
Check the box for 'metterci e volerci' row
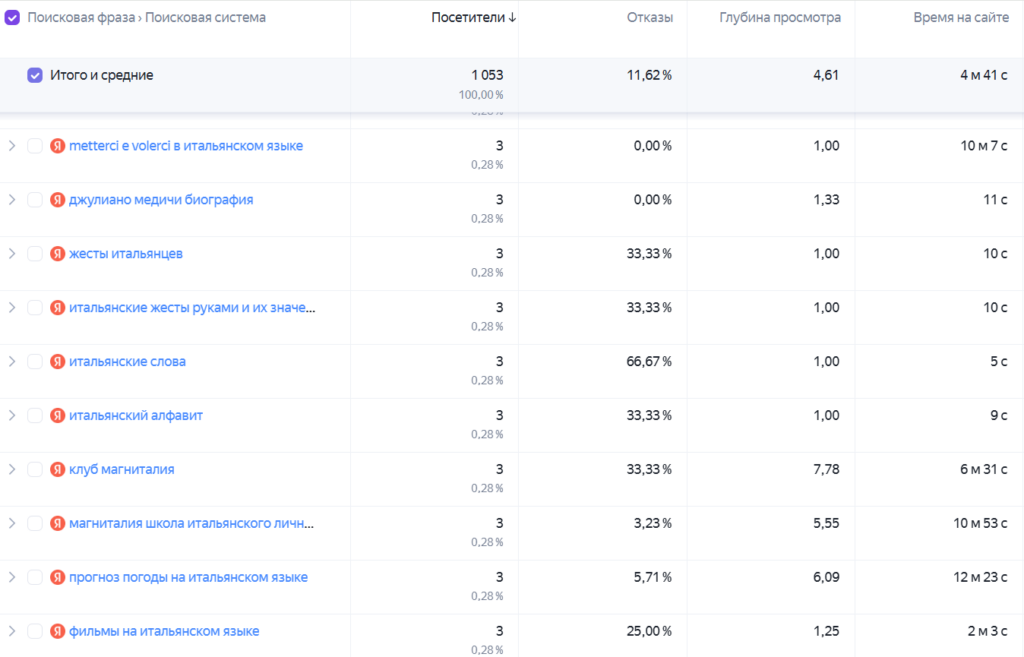click(x=35, y=146)
